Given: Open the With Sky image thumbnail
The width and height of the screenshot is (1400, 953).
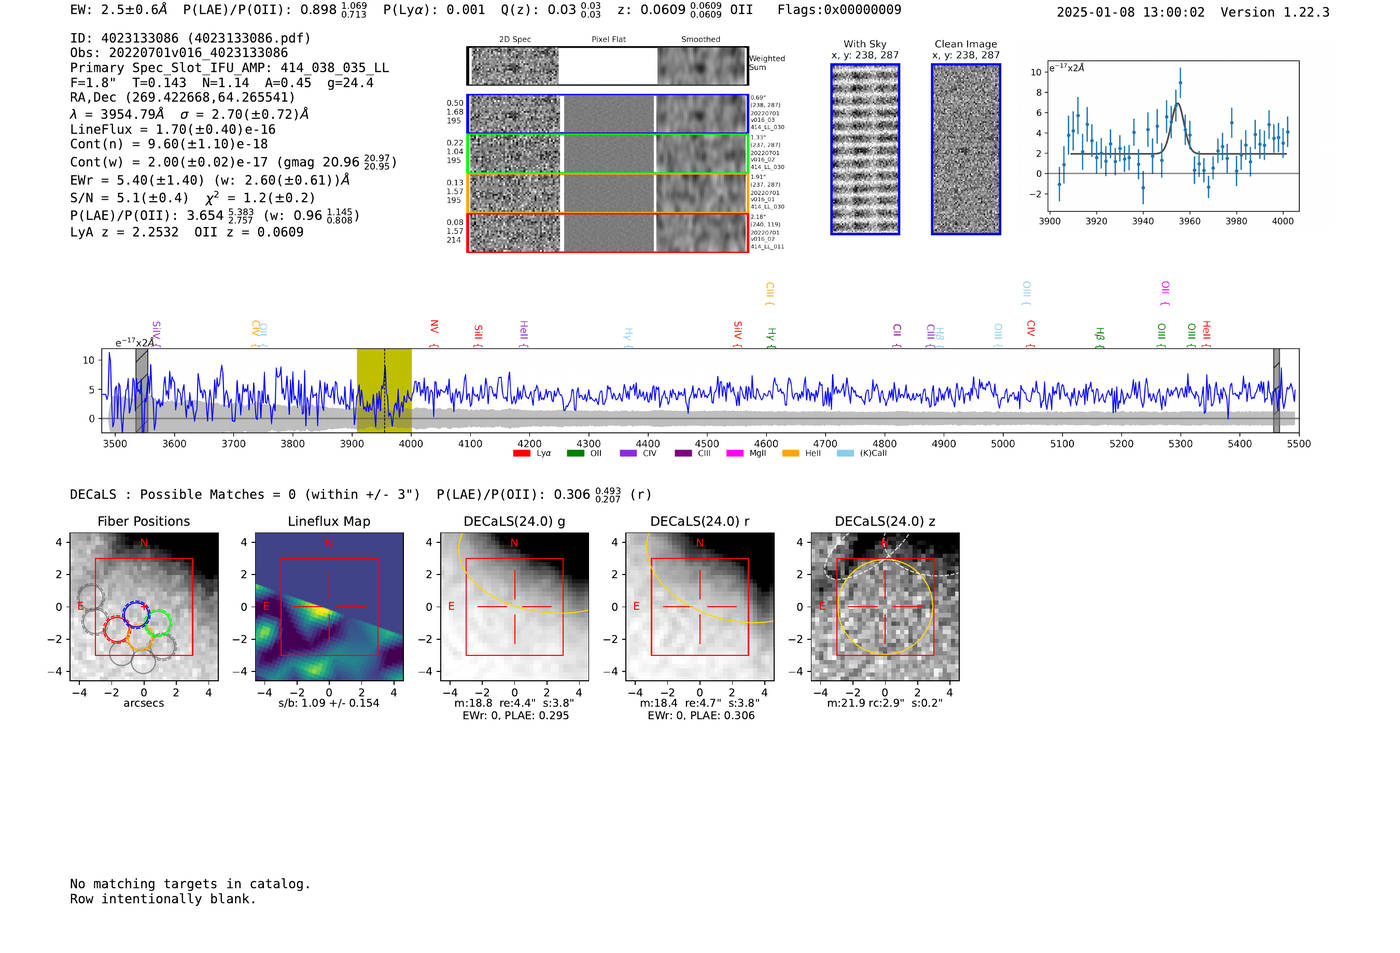Looking at the screenshot, I should pyautogui.click(x=865, y=149).
